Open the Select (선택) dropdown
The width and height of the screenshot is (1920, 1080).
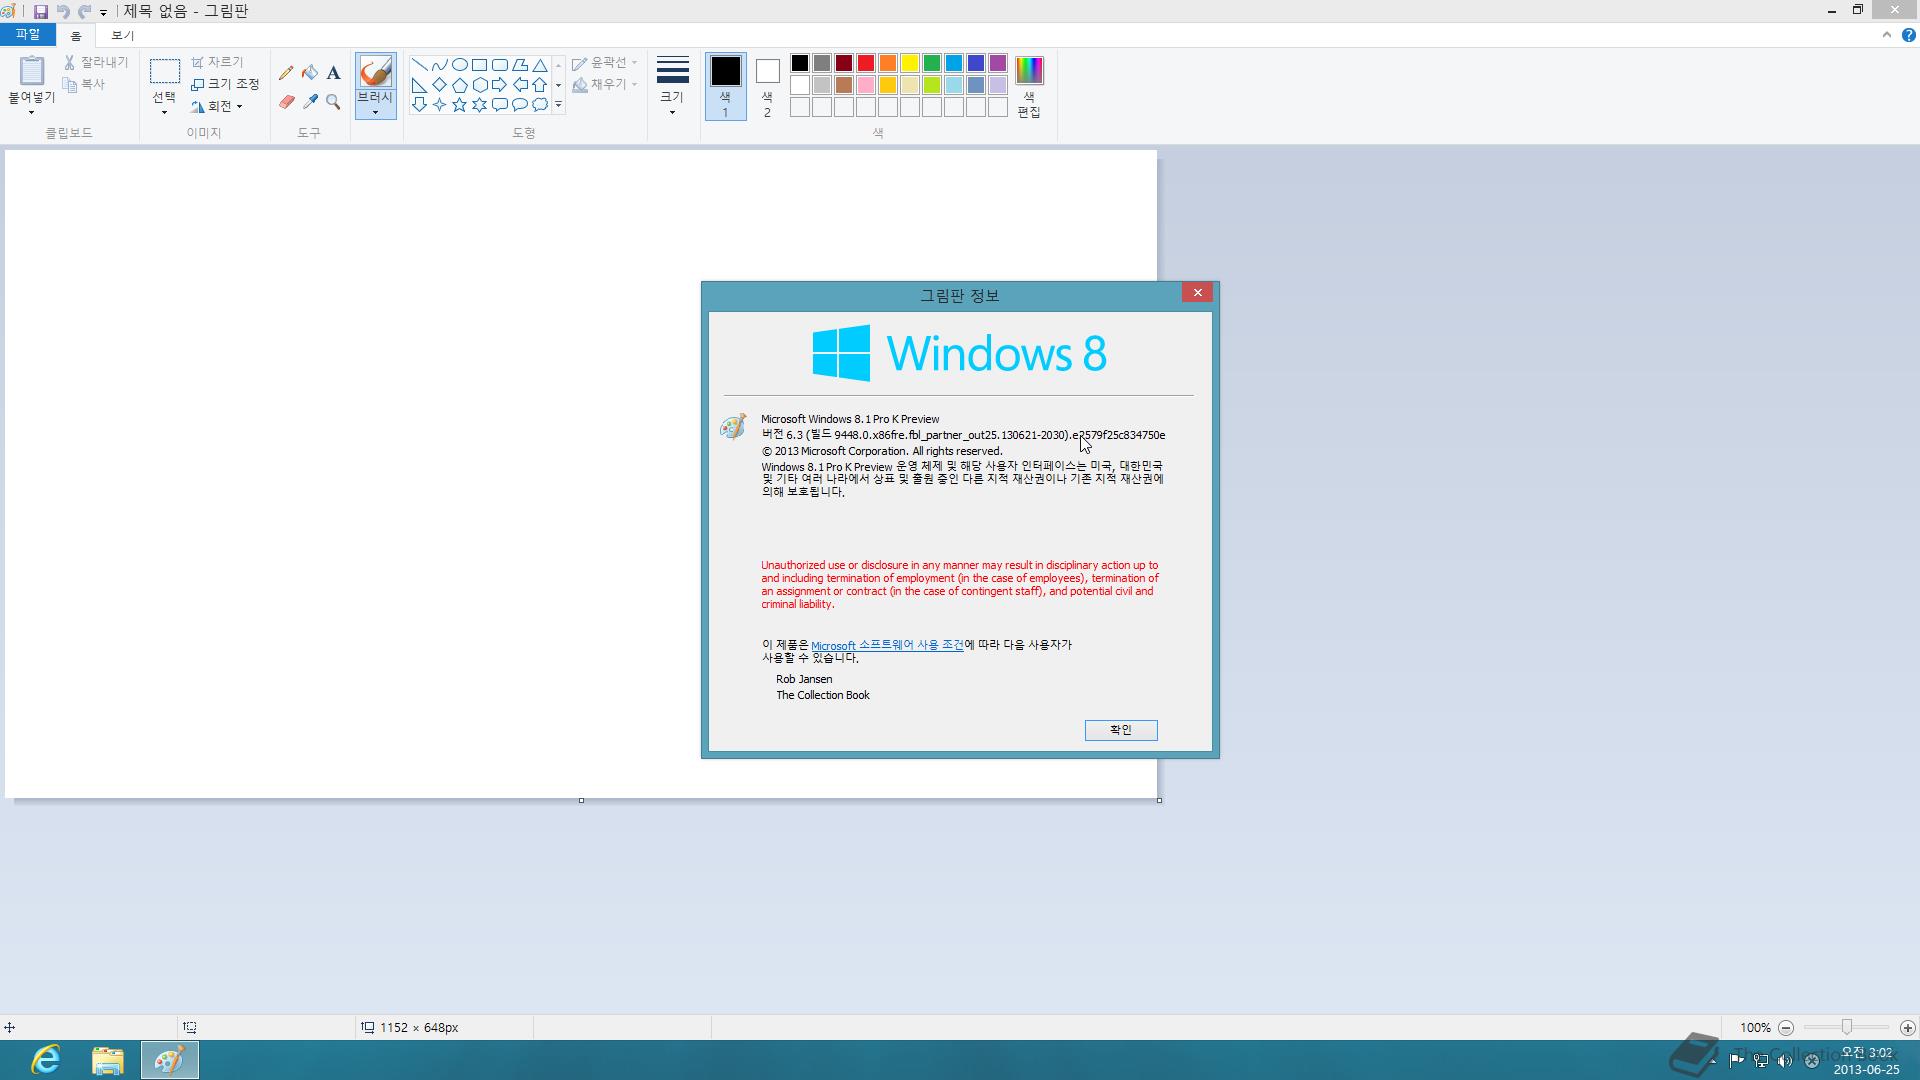pos(164,111)
